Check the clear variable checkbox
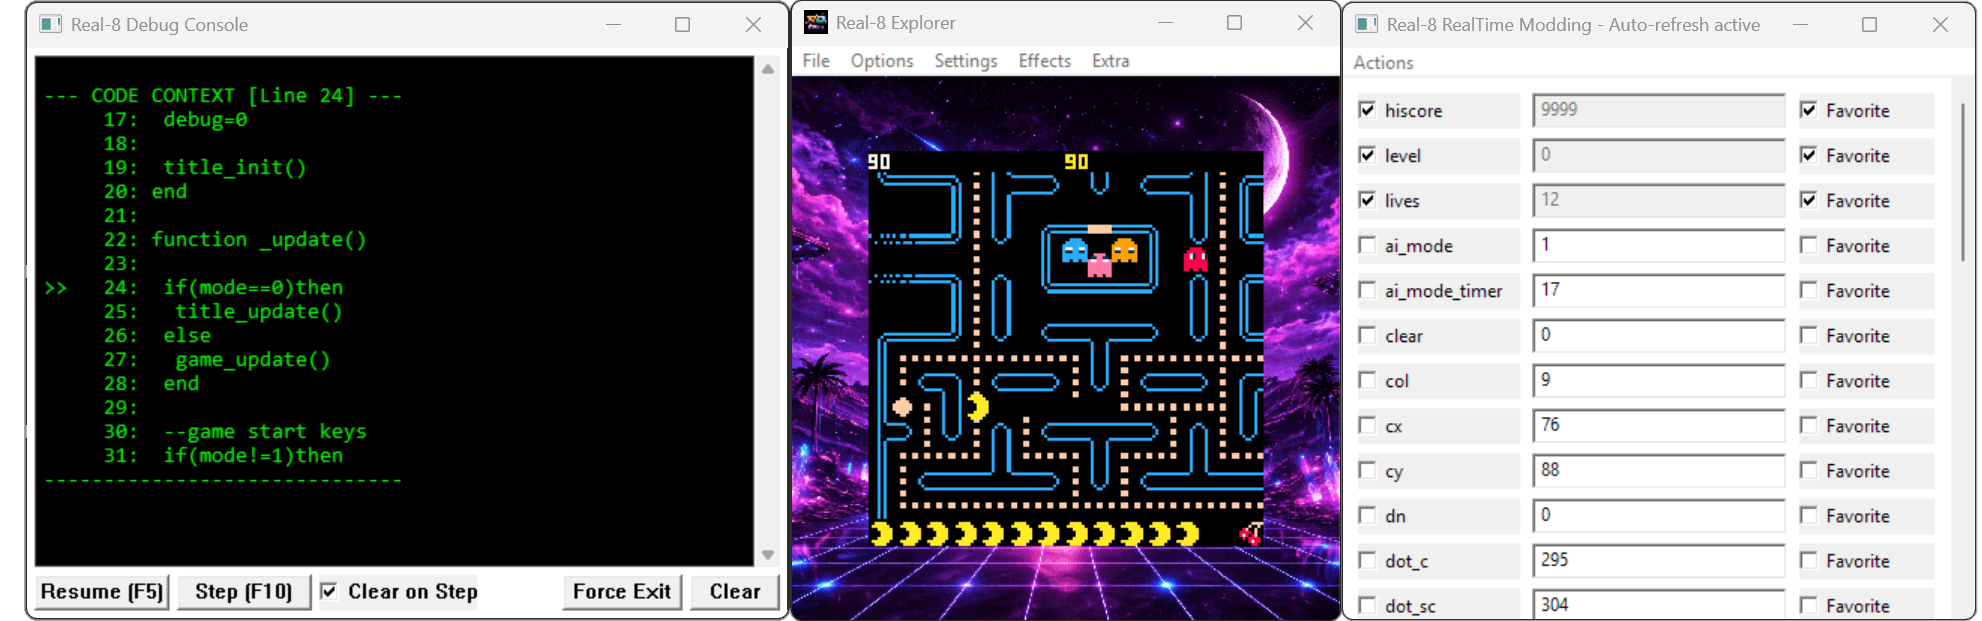1982x621 pixels. (1367, 335)
